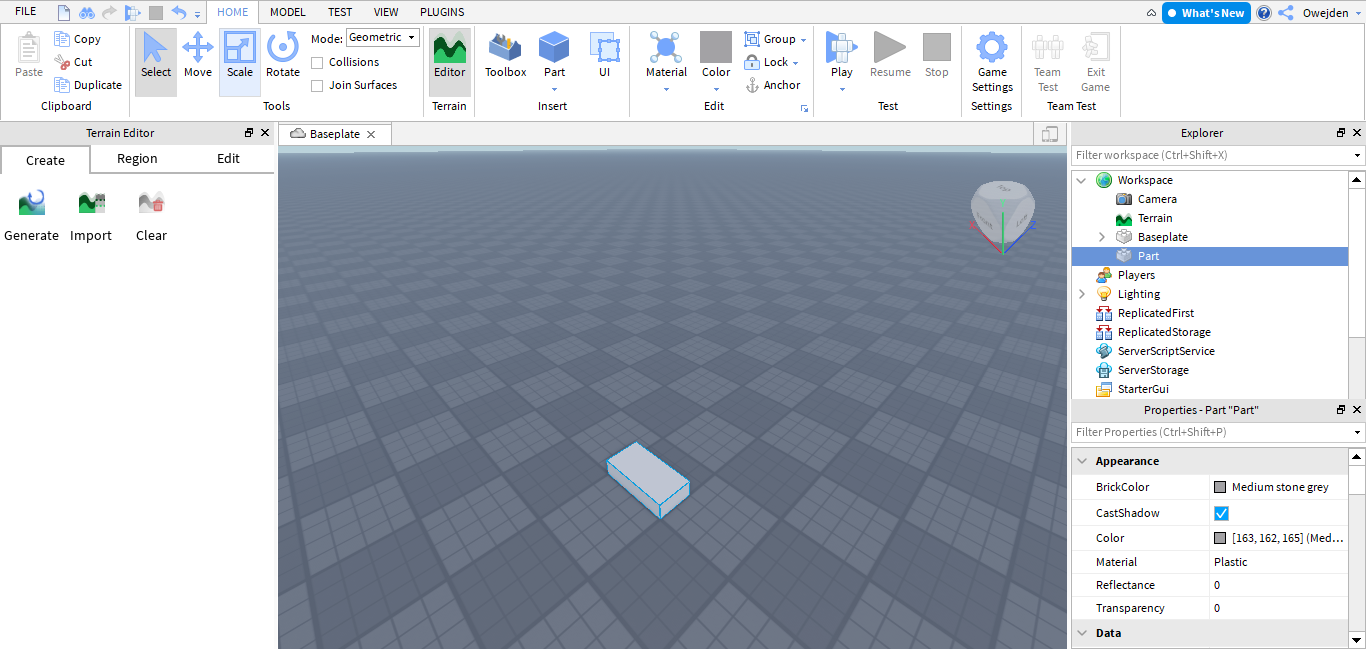Click Import in the Terrain Editor
This screenshot has height=651, width=1366.
[x=91, y=216]
